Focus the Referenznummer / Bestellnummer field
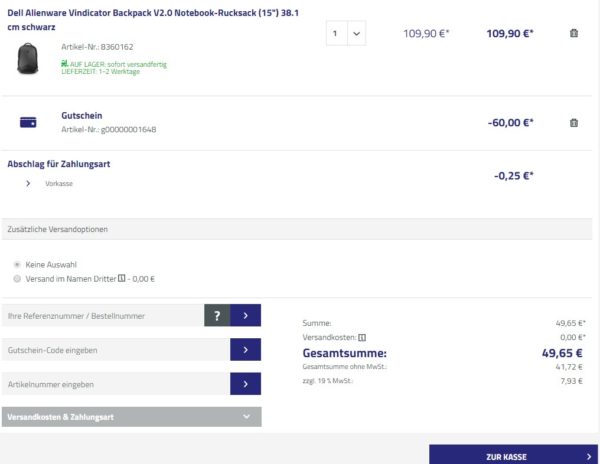This screenshot has width=600, height=464. point(103,316)
